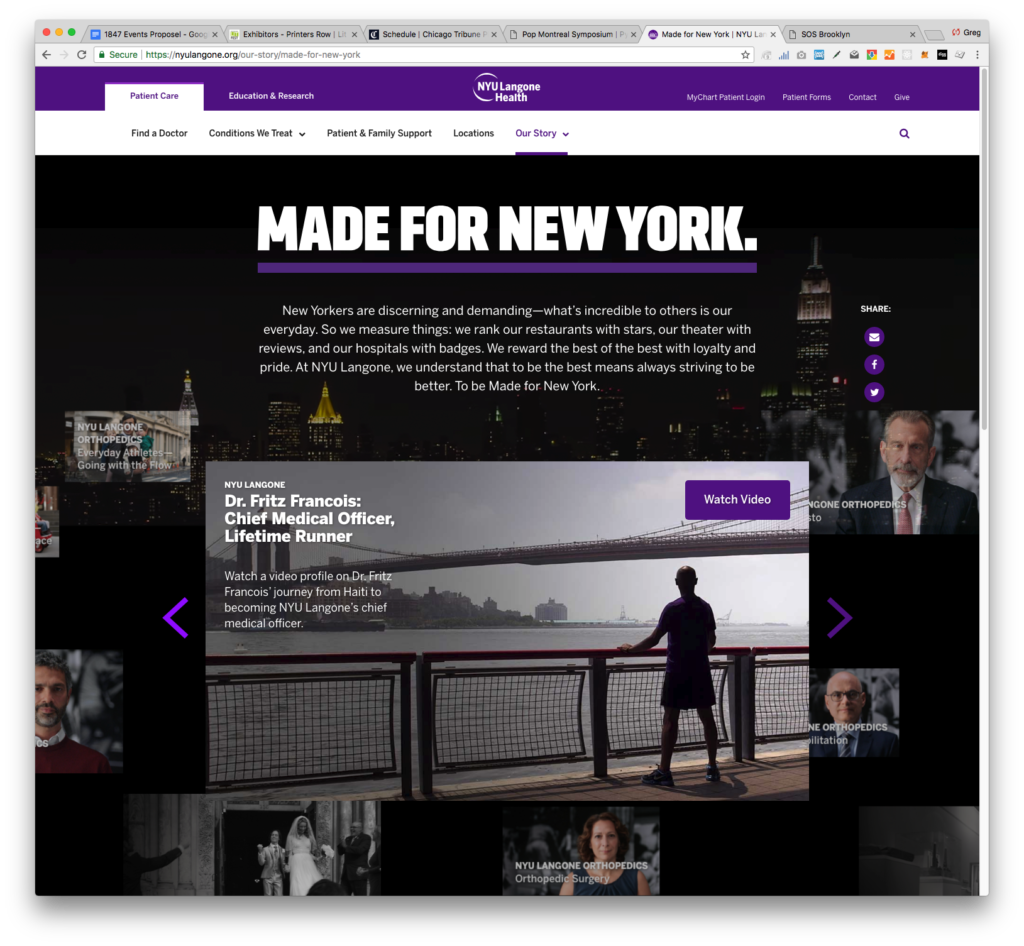Image resolution: width=1024 pixels, height=946 pixels.
Task: Share the page on Twitter
Action: [x=874, y=392]
